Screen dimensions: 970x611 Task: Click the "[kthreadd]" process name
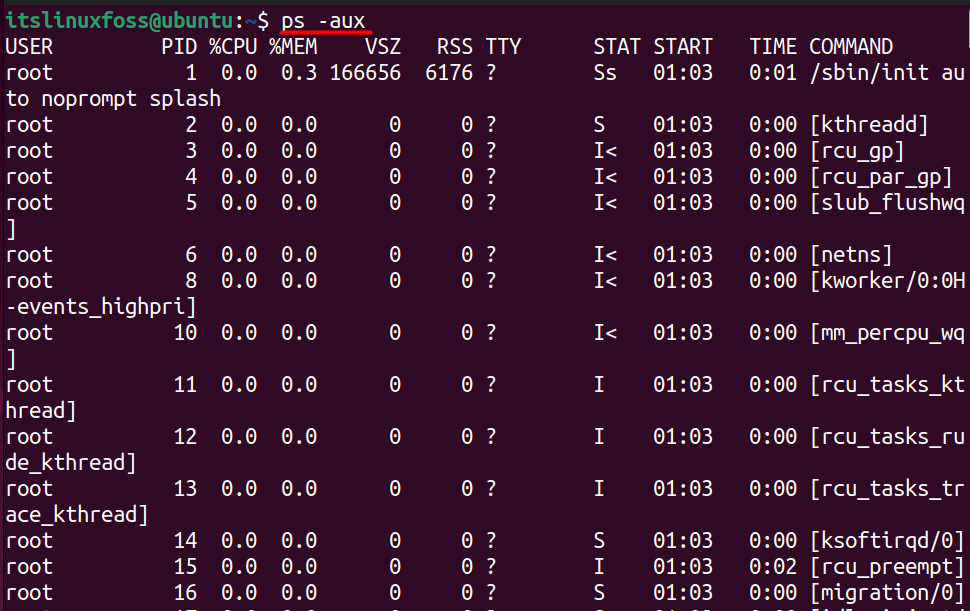coord(869,125)
